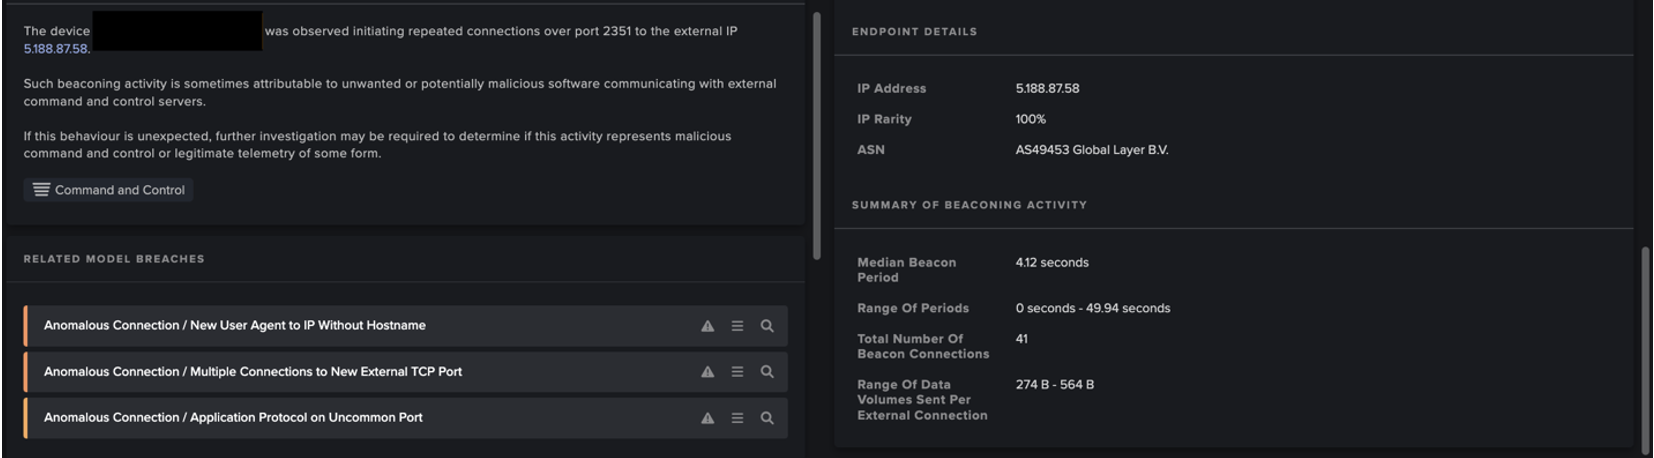
Task: Click search icon on Multiple Connections breach
Action: pos(767,372)
